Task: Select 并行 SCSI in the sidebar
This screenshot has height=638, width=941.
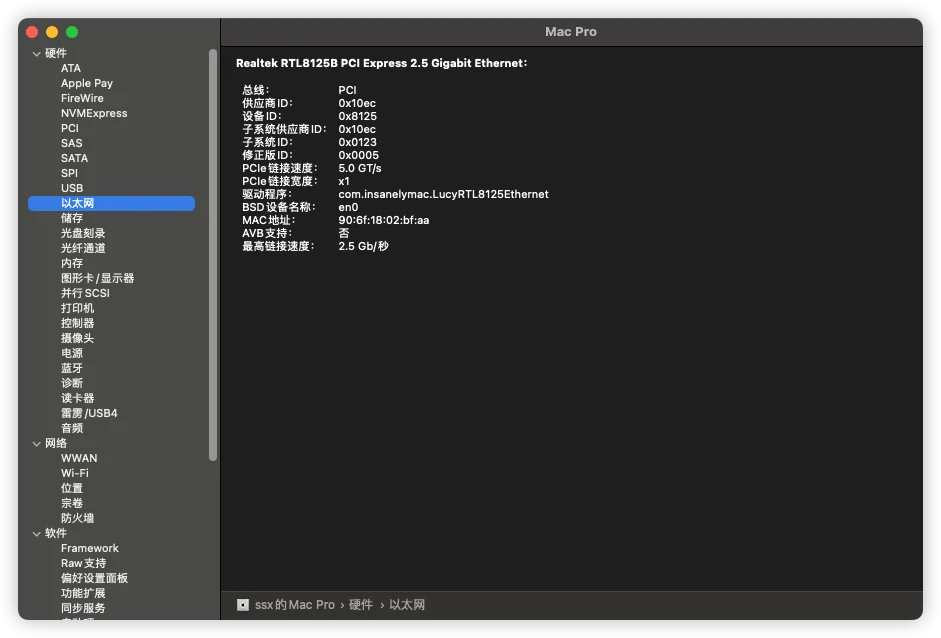Action: coord(85,293)
